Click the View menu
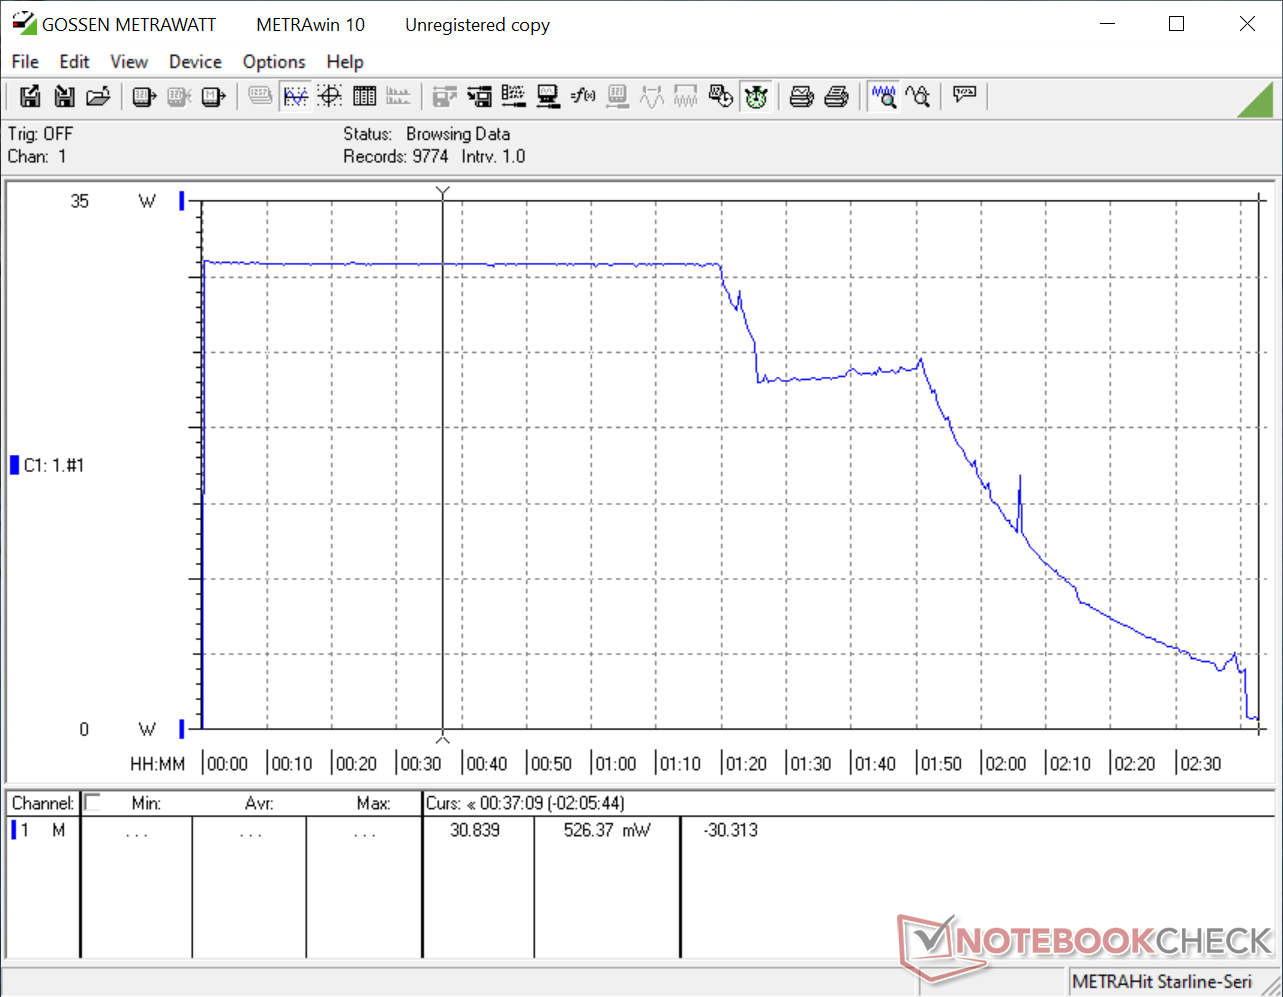The width and height of the screenshot is (1283, 997). coord(129,62)
